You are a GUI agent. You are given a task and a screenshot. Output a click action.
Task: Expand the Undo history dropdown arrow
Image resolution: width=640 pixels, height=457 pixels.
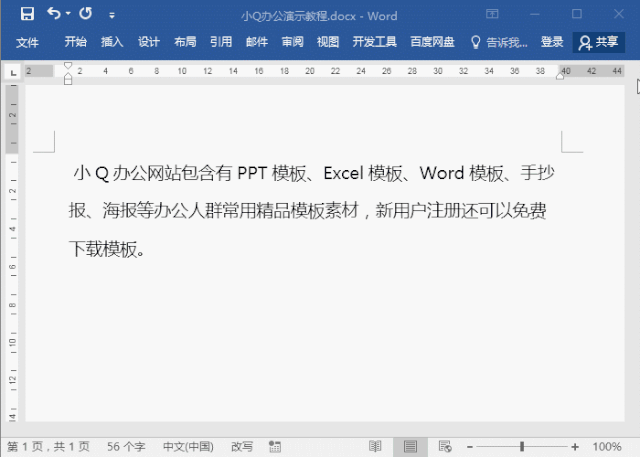pos(68,16)
